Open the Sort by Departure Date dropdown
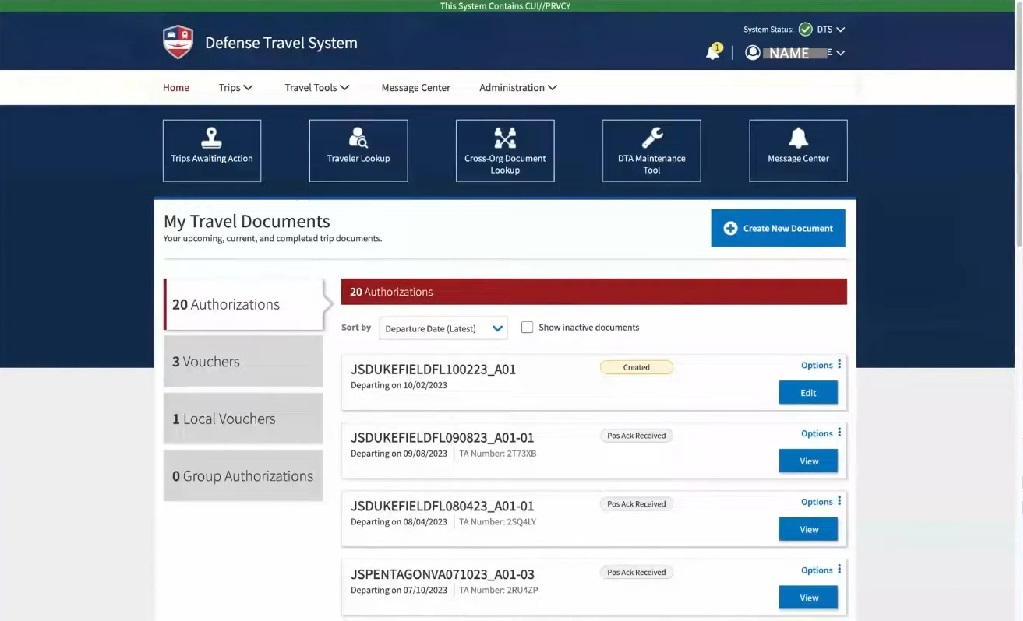This screenshot has width=1023, height=621. 443,328
